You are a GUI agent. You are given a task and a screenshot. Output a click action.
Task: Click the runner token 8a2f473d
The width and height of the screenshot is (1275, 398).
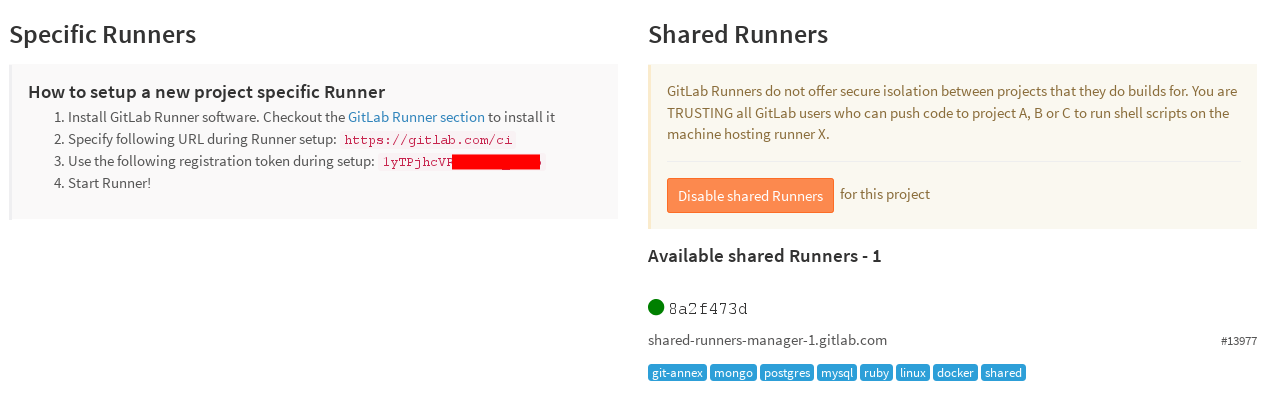[x=708, y=308]
